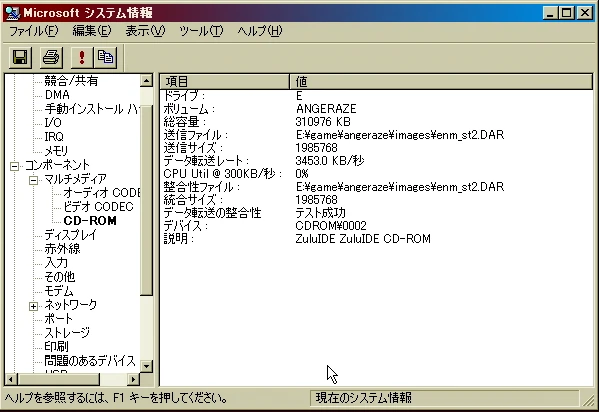This screenshot has height=412, width=599.
Task: Select ストレージ tree item
Action: [67, 333]
